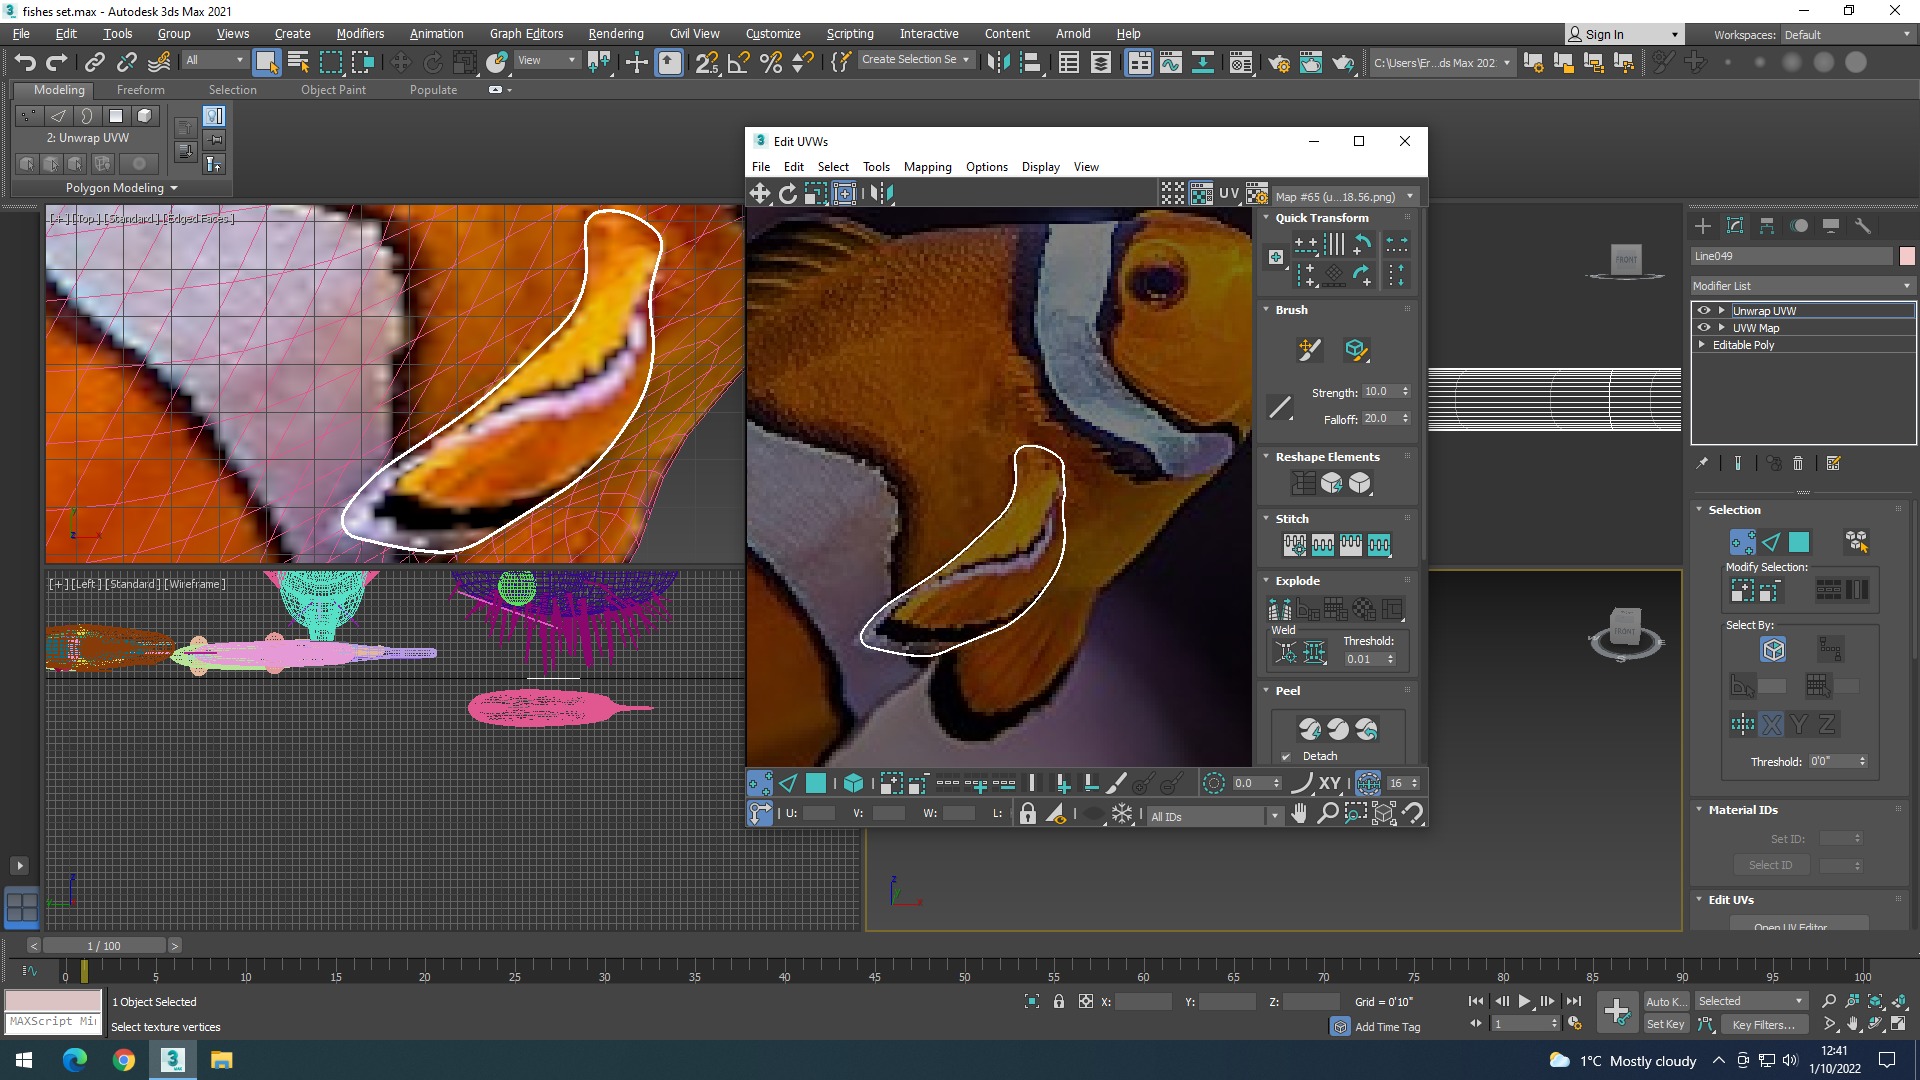Toggle Auto Key button
The image size is (1920, 1080).
(1665, 1001)
